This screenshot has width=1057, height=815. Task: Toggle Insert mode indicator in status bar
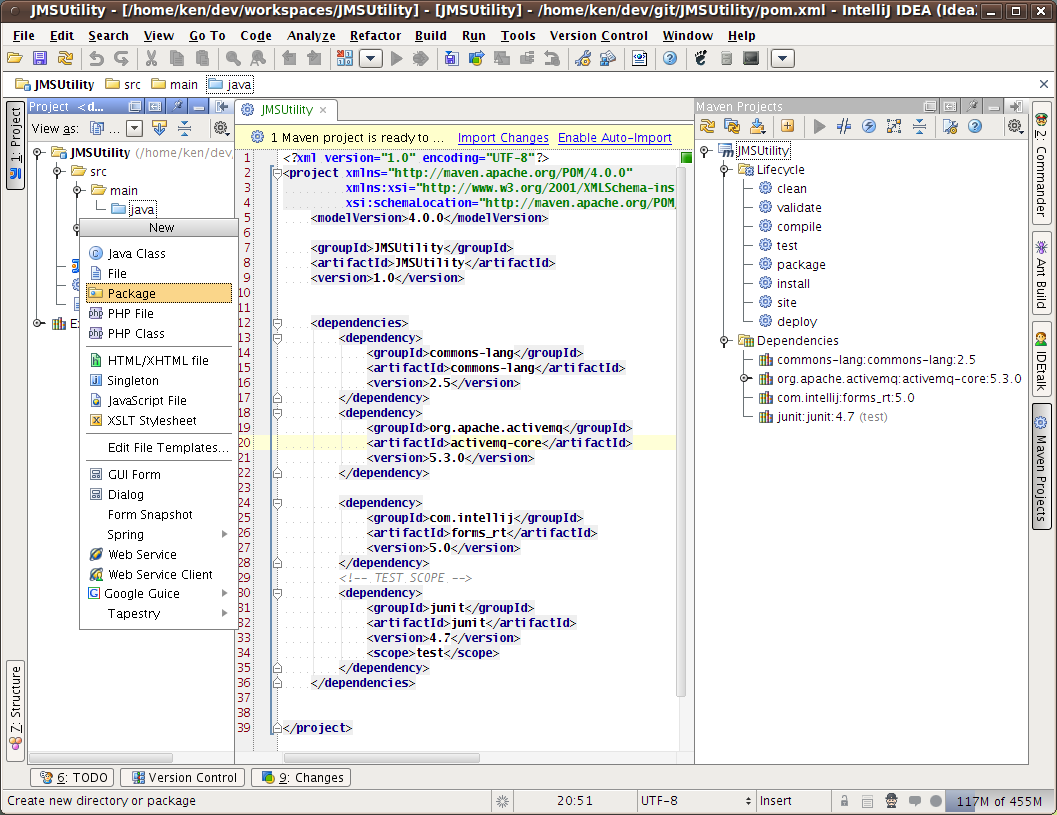pos(793,801)
